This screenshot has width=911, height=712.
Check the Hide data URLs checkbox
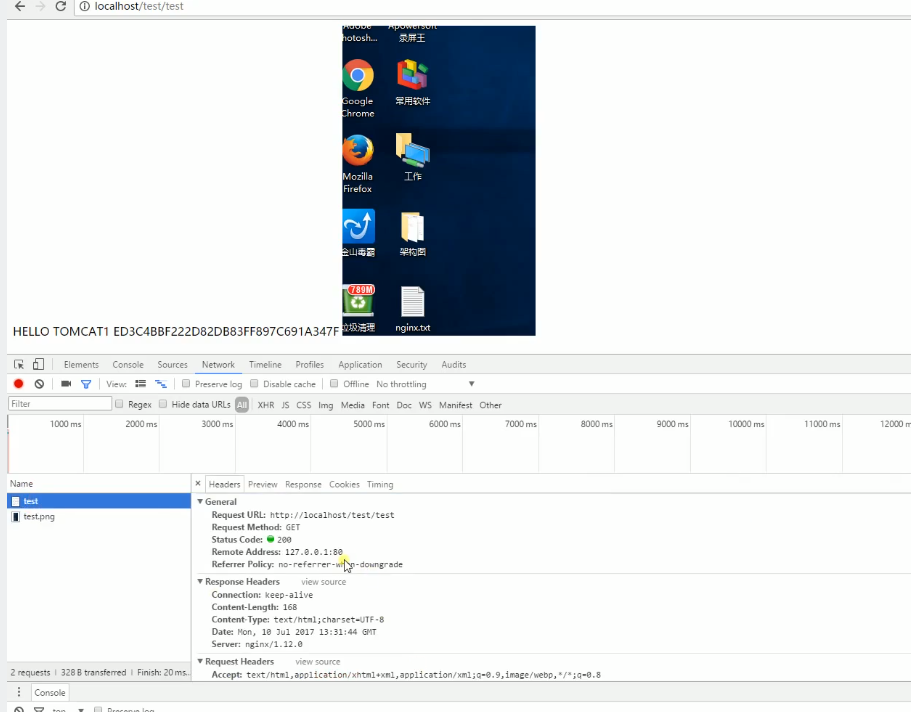[x=163, y=404]
